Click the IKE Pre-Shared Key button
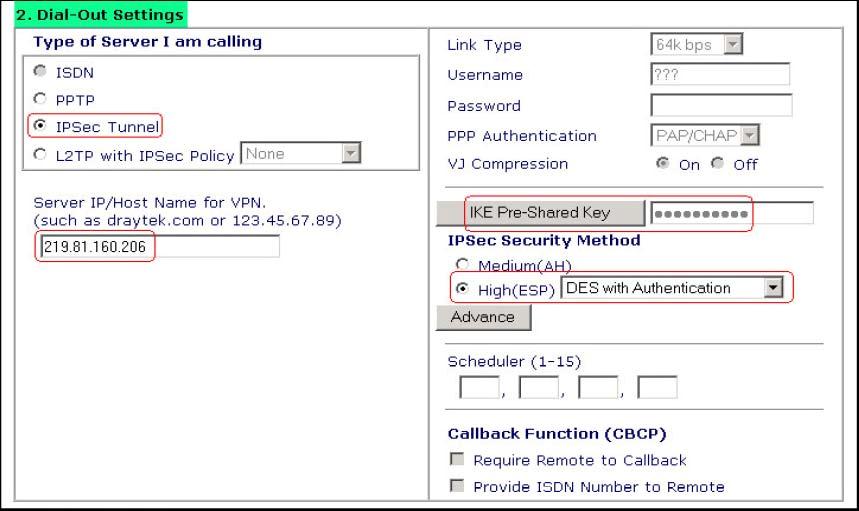 tap(541, 212)
